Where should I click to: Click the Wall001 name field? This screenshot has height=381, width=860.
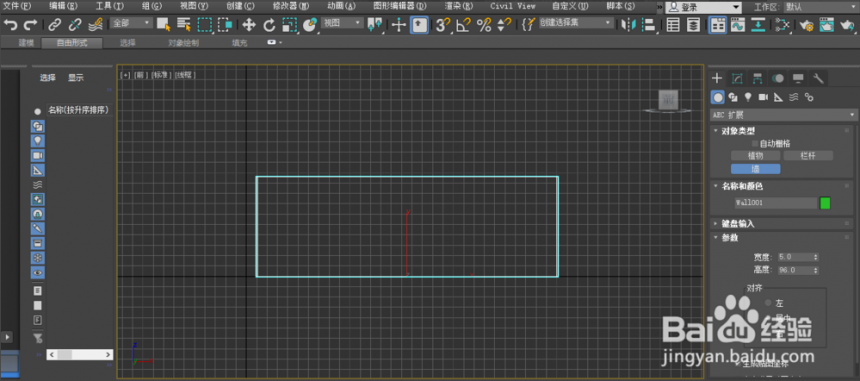[776, 203]
